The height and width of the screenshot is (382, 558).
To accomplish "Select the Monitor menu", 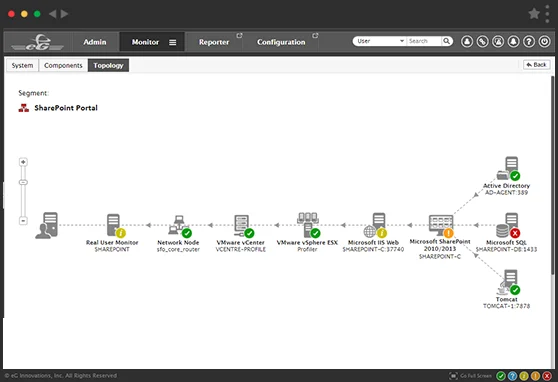I will click(x=145, y=42).
